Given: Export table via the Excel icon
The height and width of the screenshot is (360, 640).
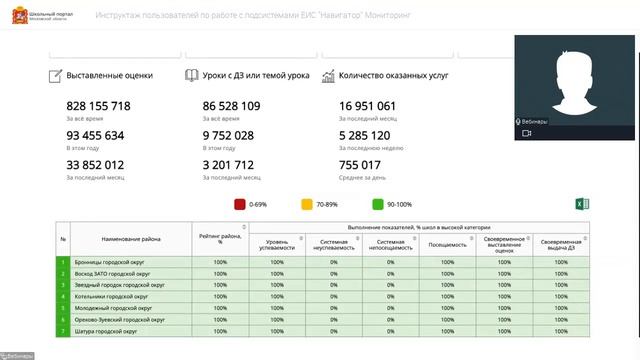Looking at the screenshot, I should [x=582, y=204].
